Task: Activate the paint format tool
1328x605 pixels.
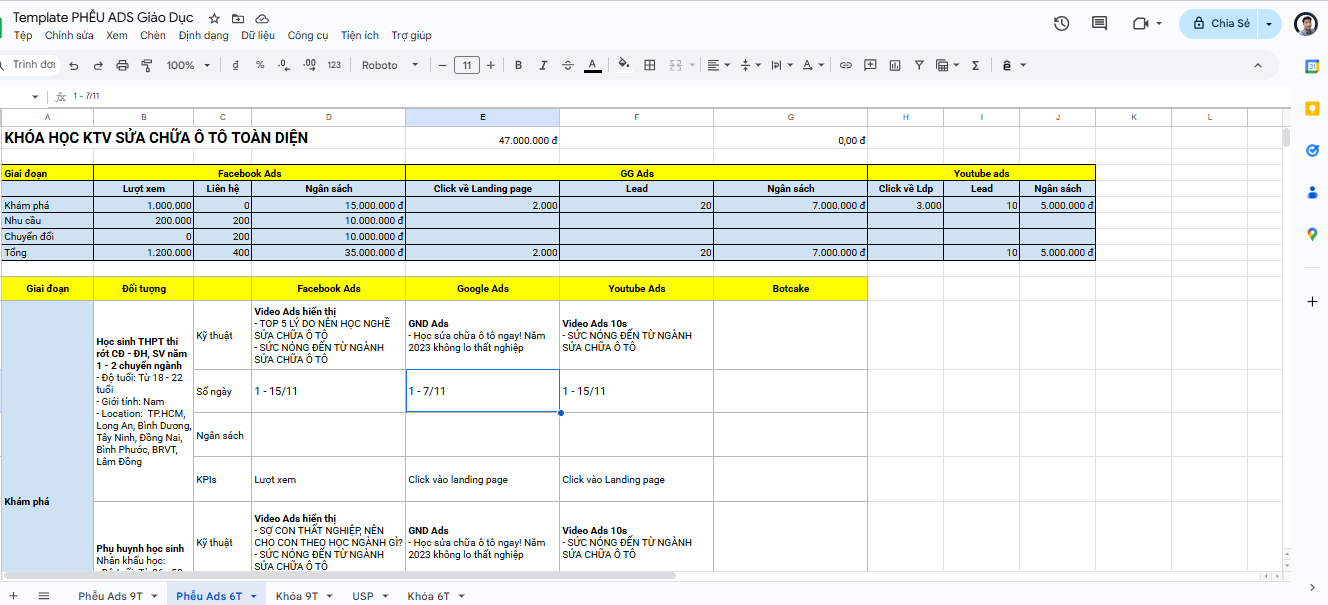Action: pyautogui.click(x=147, y=65)
